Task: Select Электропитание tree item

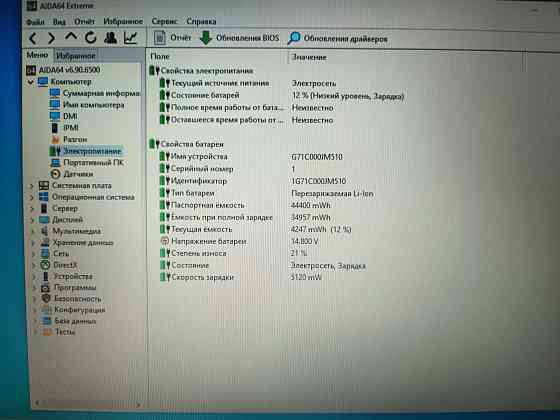Action: pyautogui.click(x=86, y=151)
